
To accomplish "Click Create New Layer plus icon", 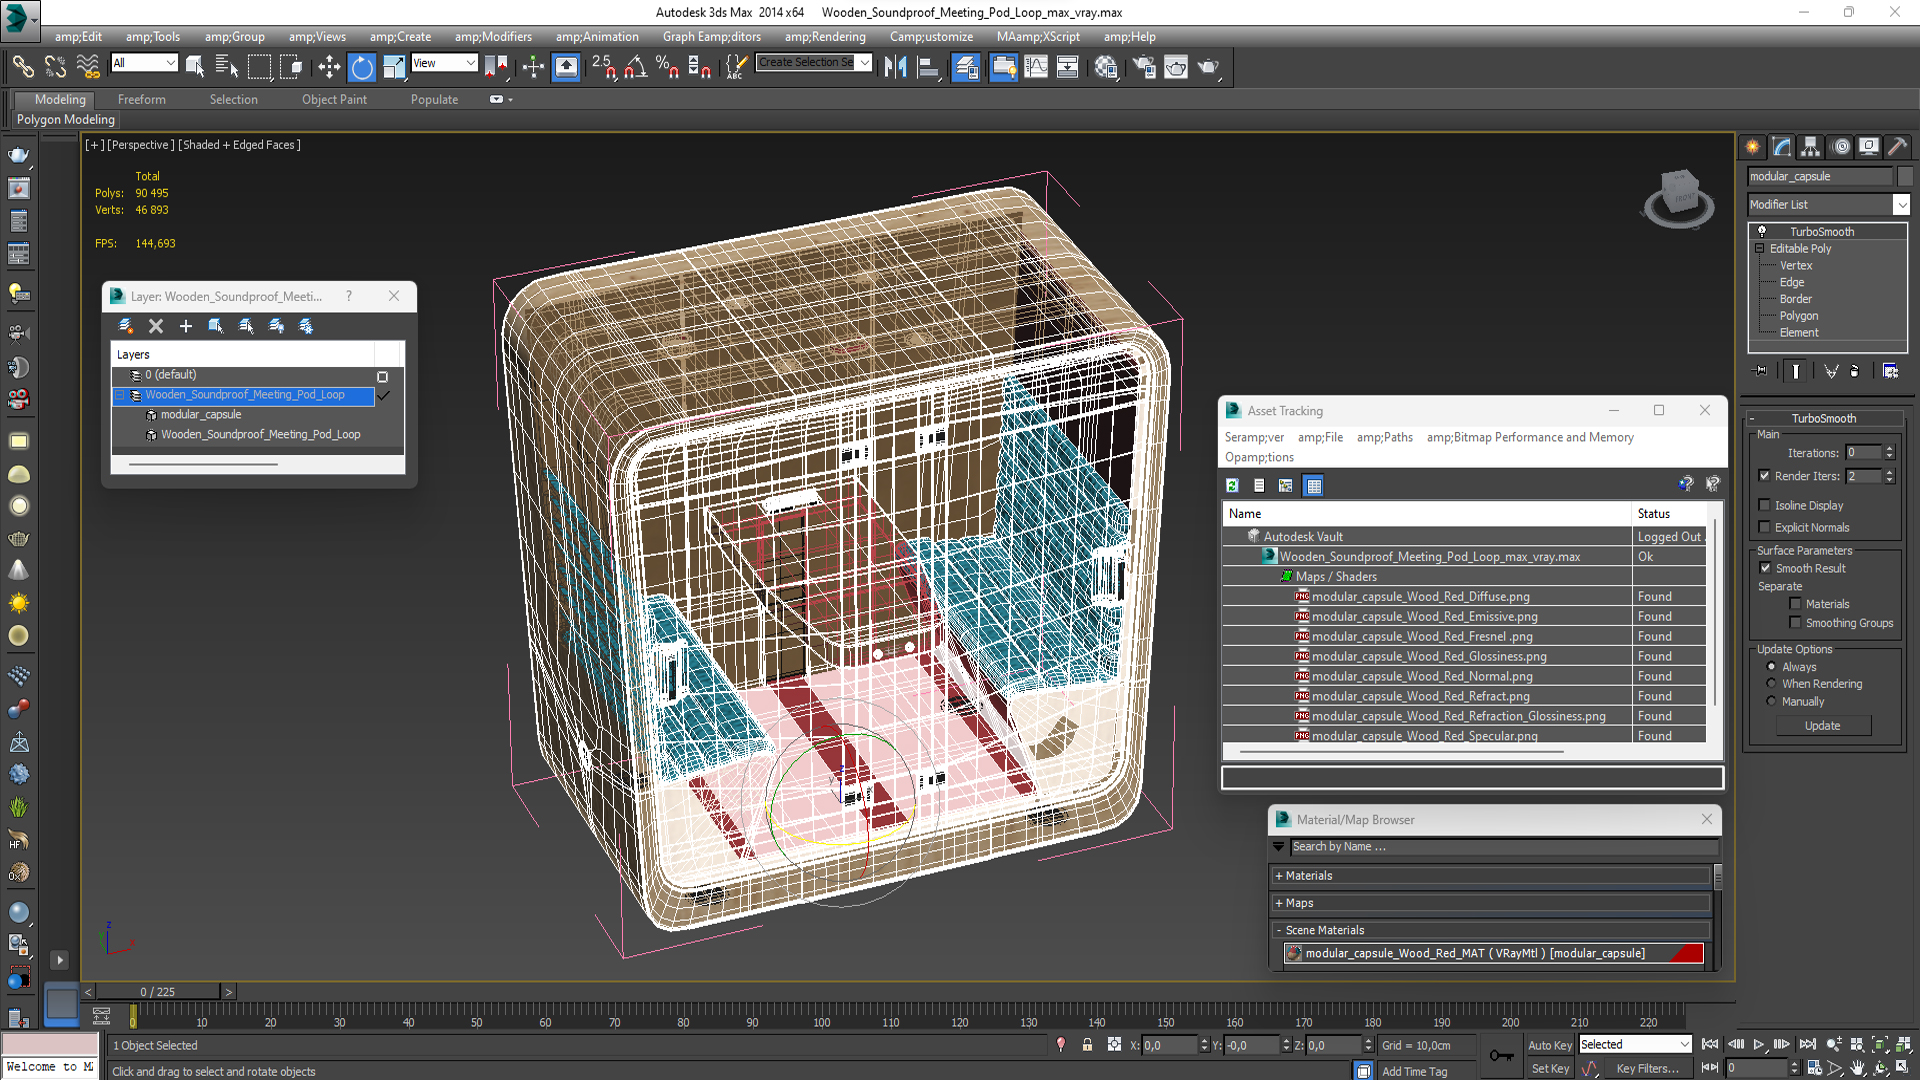I will pos(185,326).
